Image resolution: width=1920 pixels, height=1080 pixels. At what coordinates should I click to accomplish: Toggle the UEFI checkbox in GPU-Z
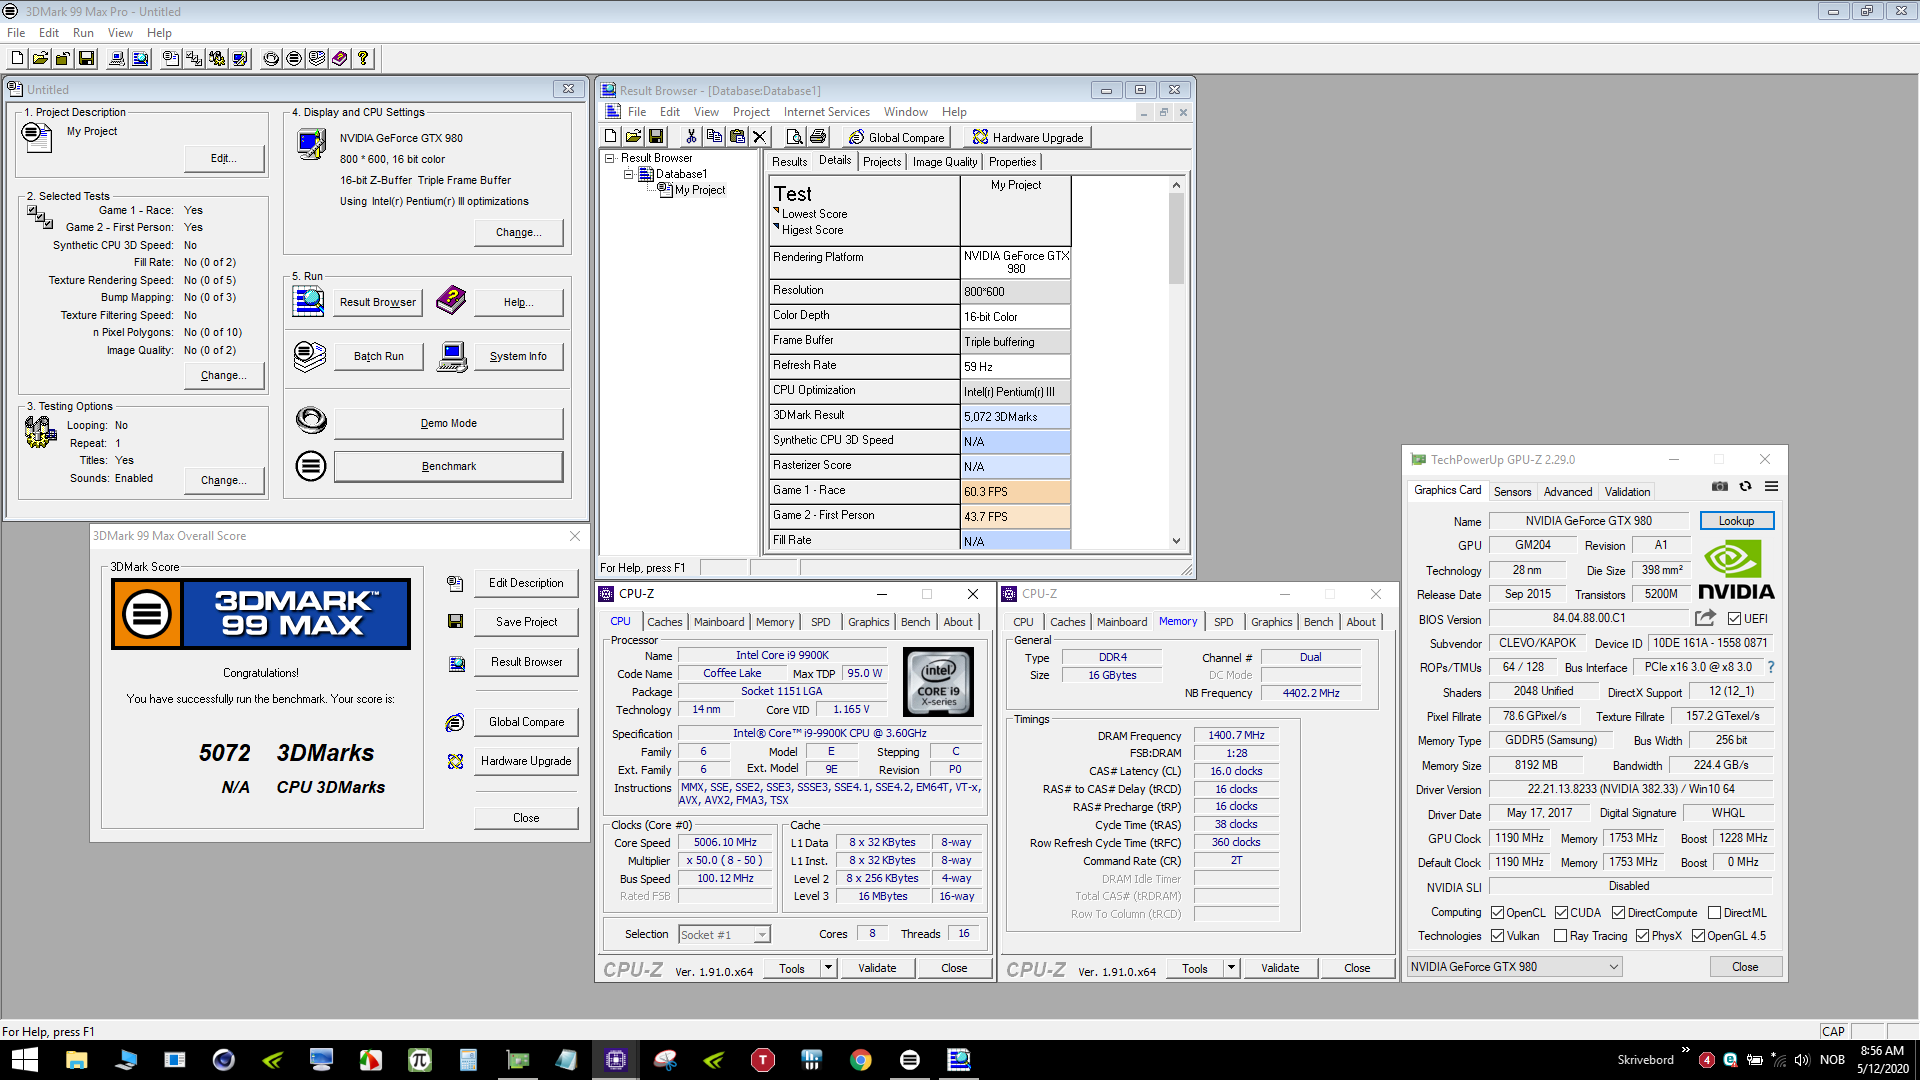(1735, 619)
